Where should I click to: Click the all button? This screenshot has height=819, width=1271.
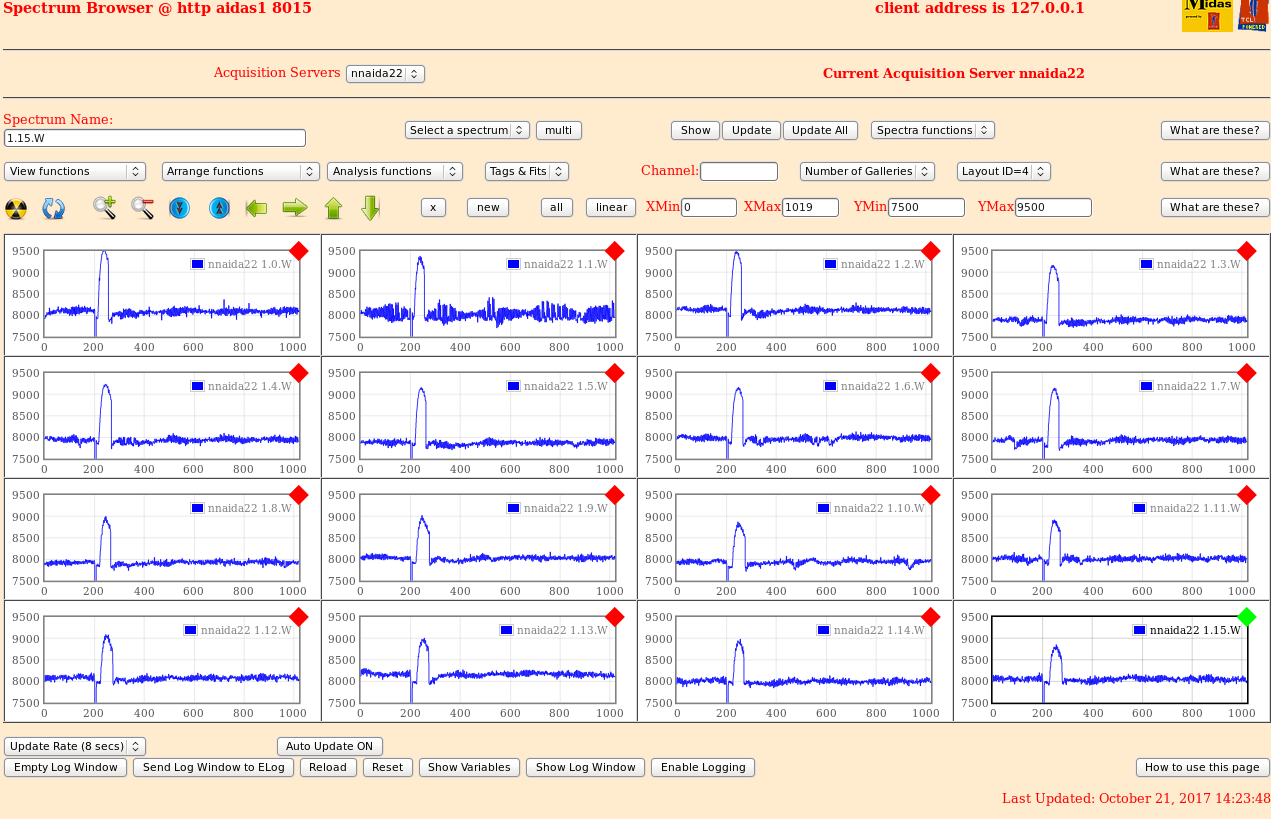pos(557,207)
